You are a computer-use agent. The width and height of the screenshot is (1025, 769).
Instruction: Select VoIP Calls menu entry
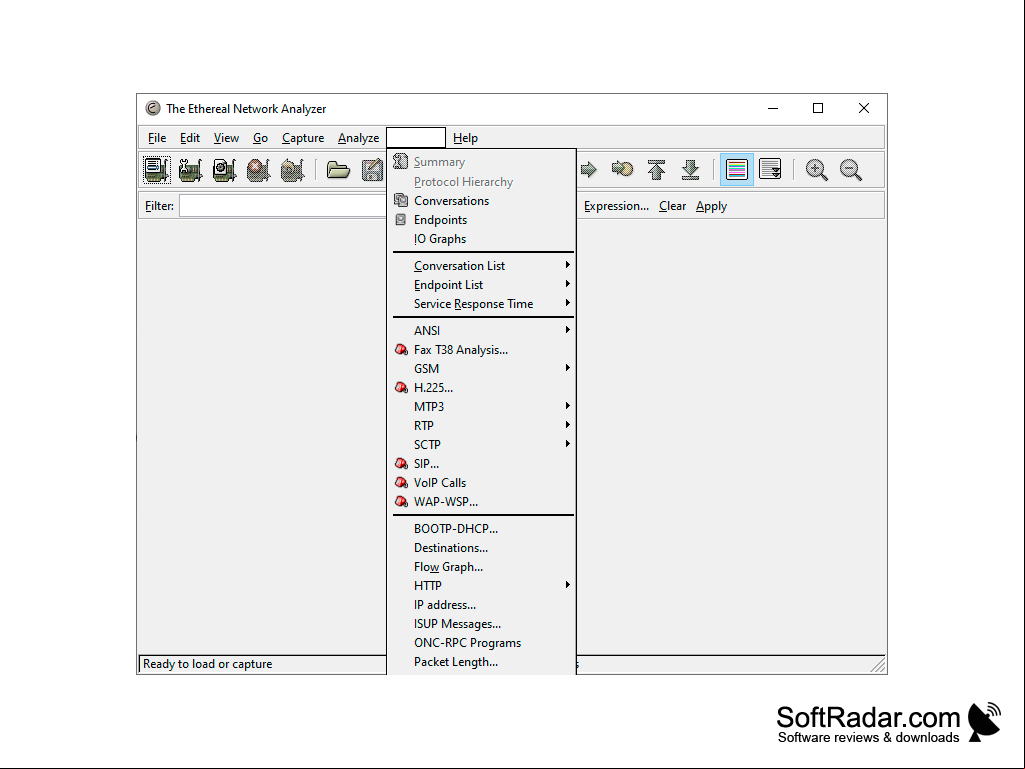(x=483, y=482)
